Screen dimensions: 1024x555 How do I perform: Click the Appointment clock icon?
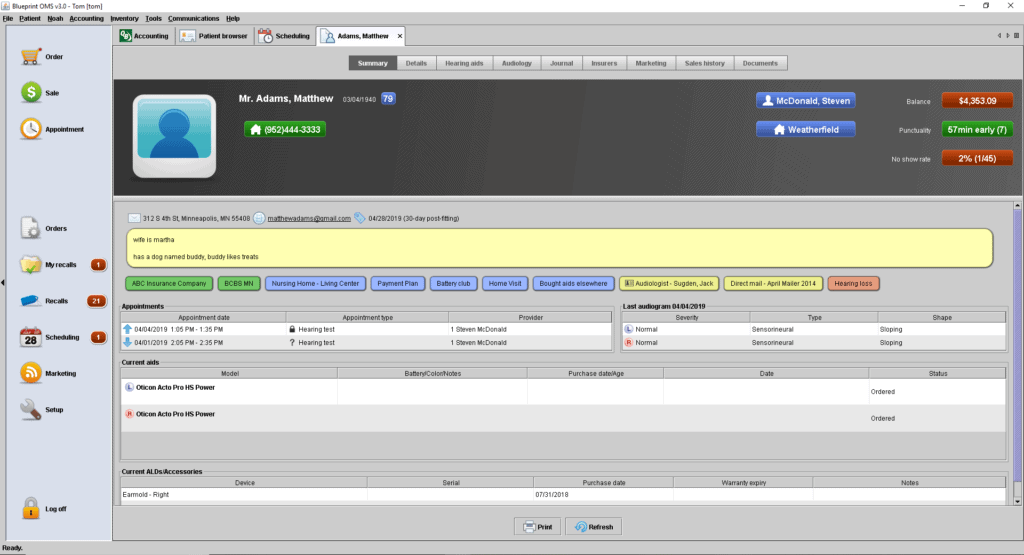pyautogui.click(x=30, y=129)
